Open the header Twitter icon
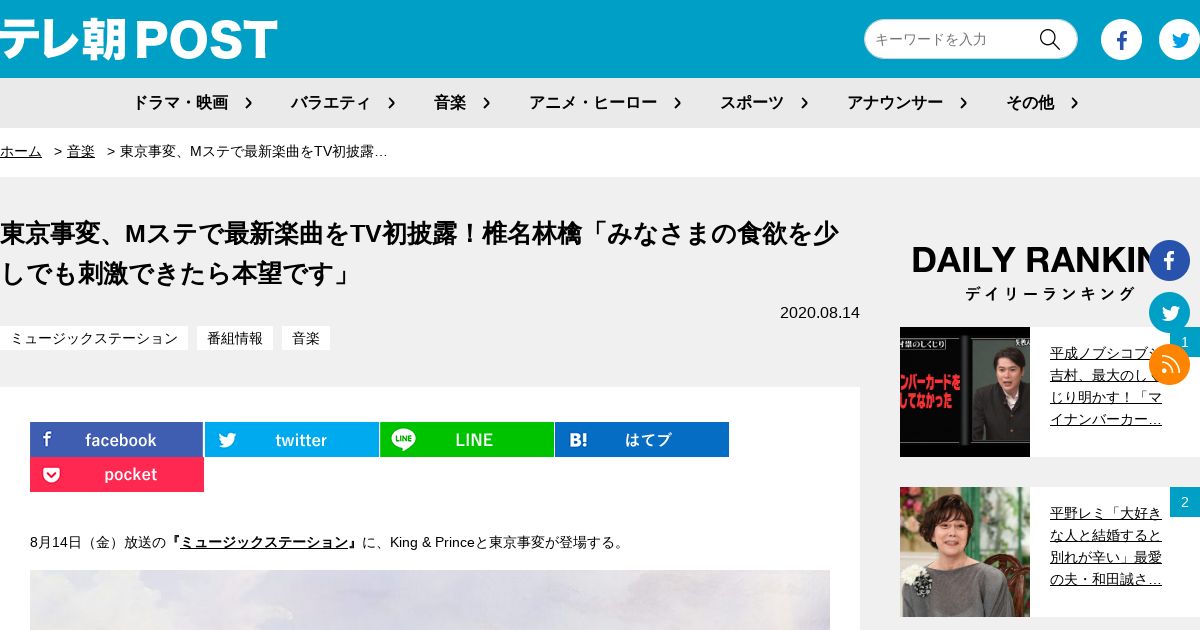 coord(1179,40)
